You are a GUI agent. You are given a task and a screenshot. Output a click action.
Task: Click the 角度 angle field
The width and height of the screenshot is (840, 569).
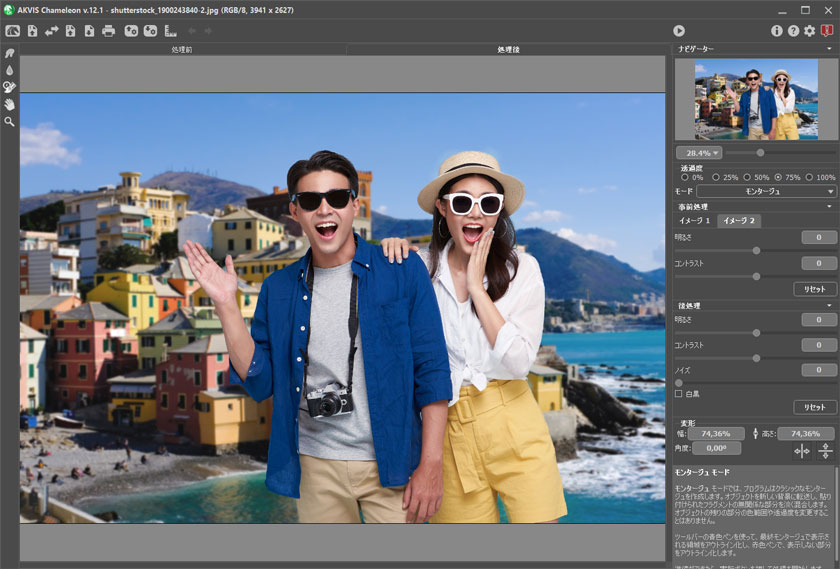coord(716,448)
